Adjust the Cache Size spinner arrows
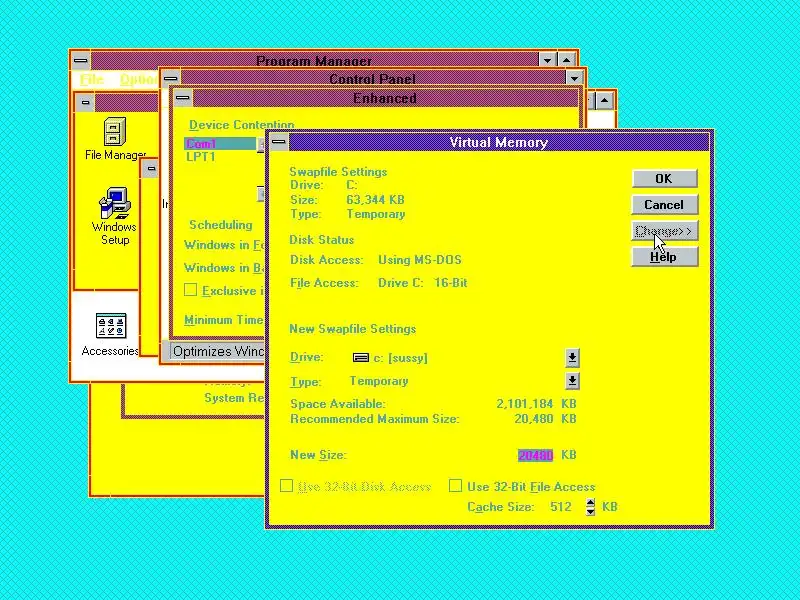Screen dimensions: 800x600 coord(590,506)
